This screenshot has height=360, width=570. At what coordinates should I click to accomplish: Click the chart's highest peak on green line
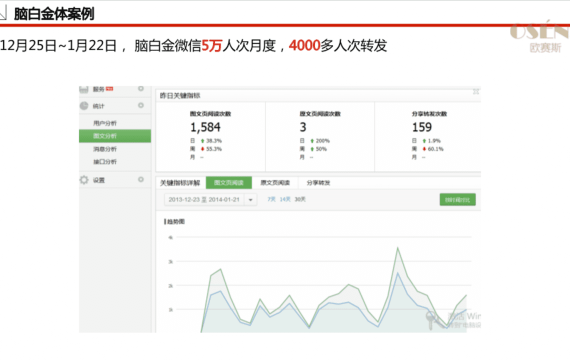click(398, 248)
